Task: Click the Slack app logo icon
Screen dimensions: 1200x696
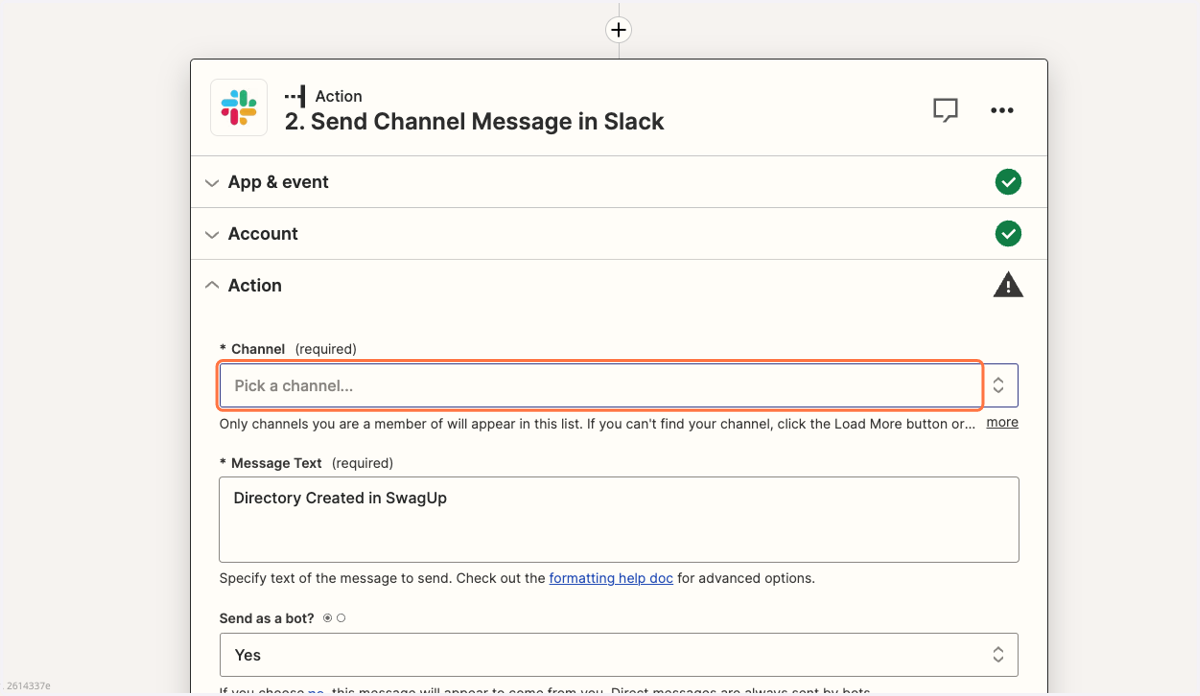Action: pos(239,107)
